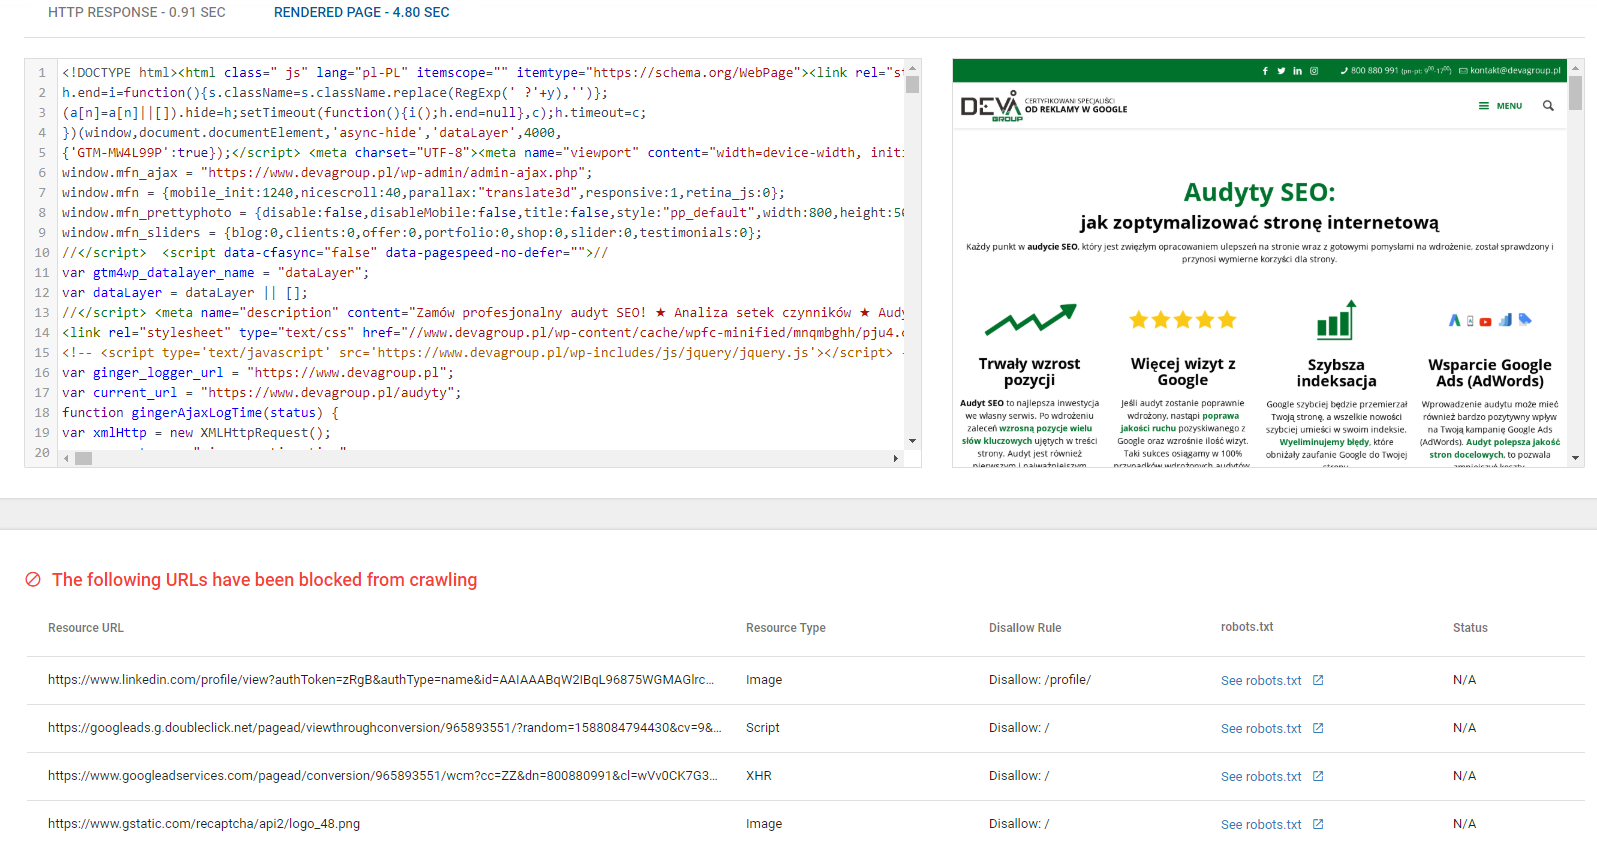Open 'See robots.txt' for the doubleclick.net row
Screen dimensions: 1597x848
click(1261, 729)
